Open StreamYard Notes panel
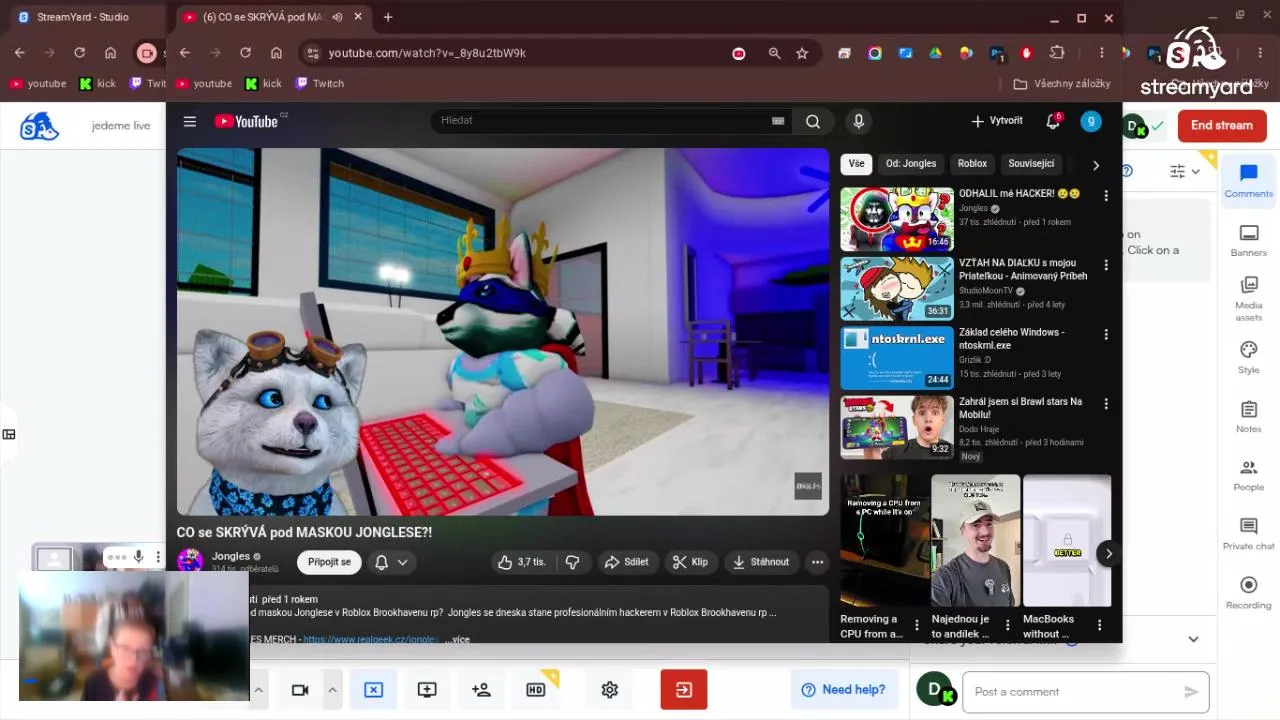 pos(1248,416)
